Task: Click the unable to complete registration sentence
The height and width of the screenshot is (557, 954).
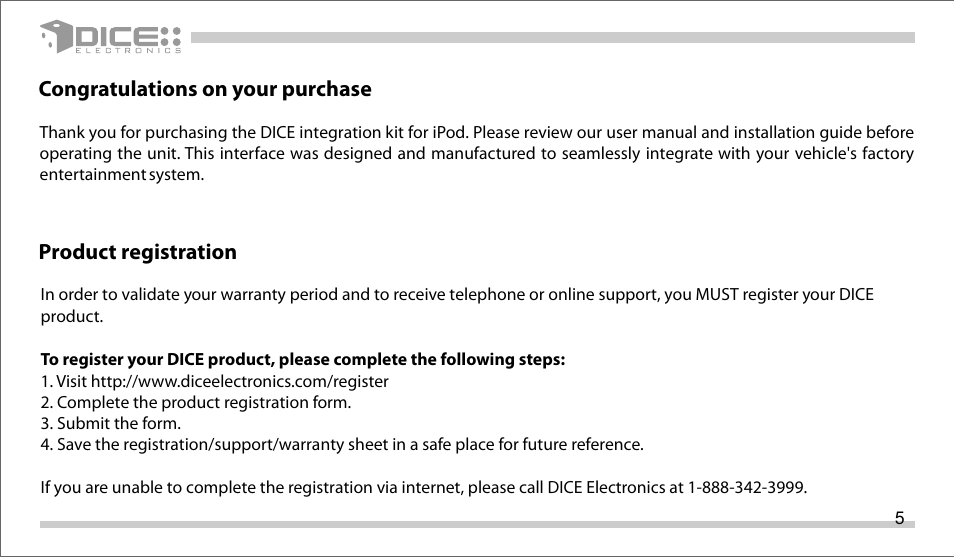Action: [x=423, y=488]
